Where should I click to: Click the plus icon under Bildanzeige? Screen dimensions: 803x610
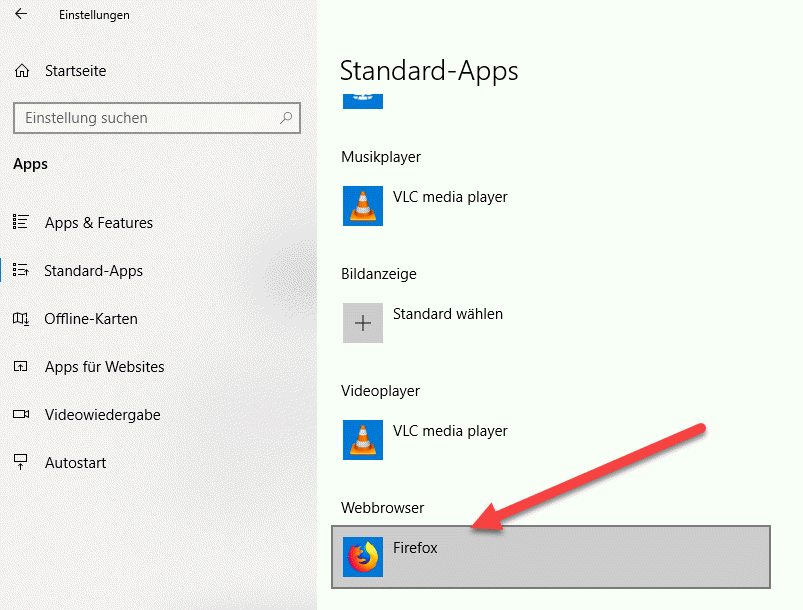[363, 323]
